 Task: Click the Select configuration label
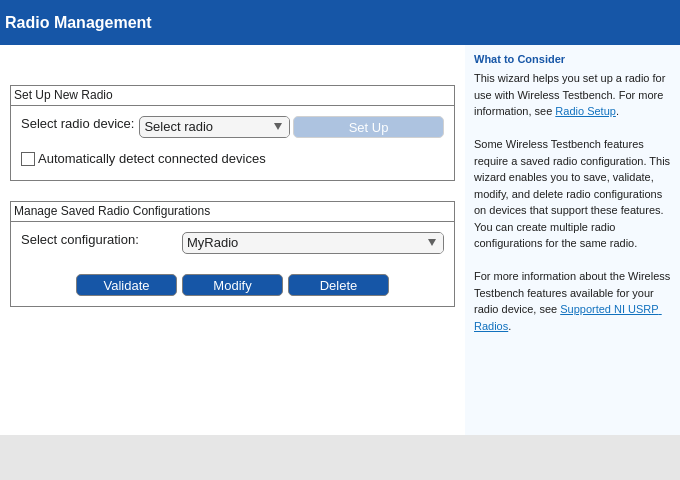pos(80,240)
